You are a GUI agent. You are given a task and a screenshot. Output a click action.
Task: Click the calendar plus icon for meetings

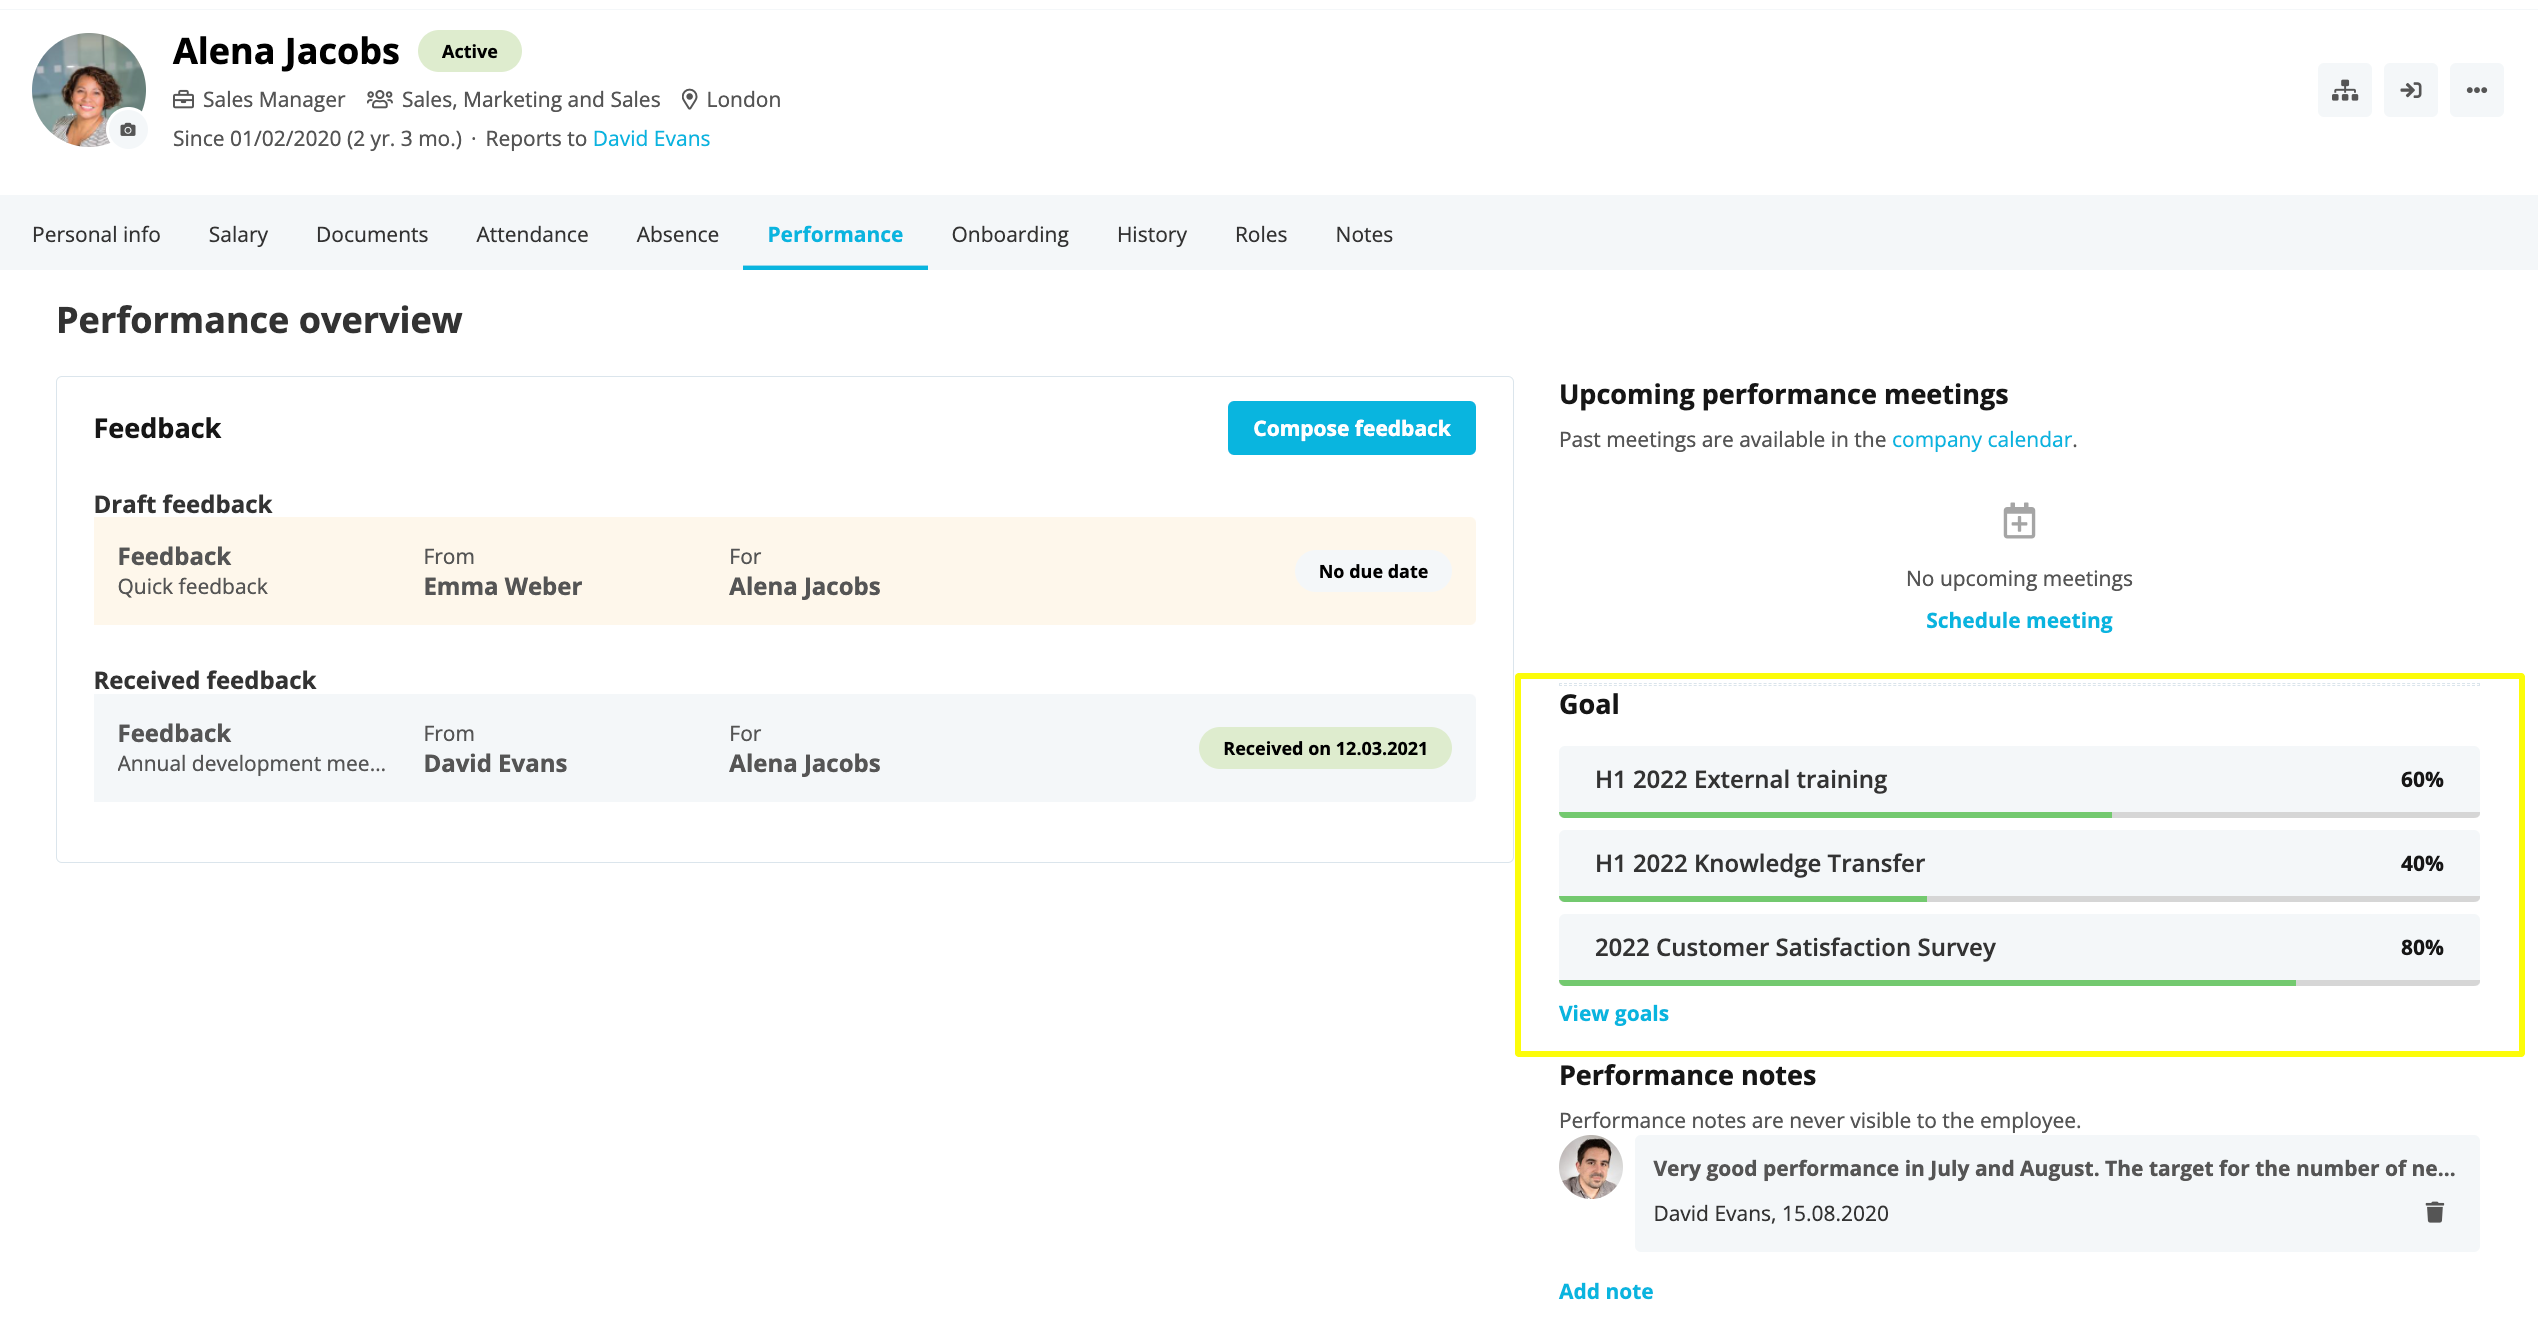click(x=2019, y=521)
